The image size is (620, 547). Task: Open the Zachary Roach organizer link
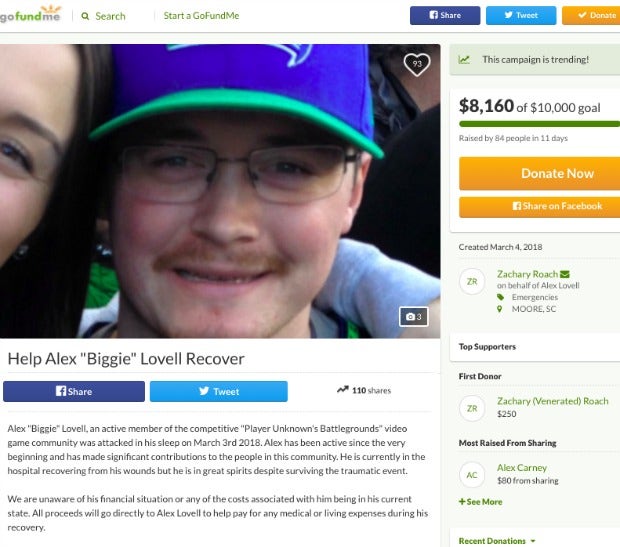(x=527, y=274)
